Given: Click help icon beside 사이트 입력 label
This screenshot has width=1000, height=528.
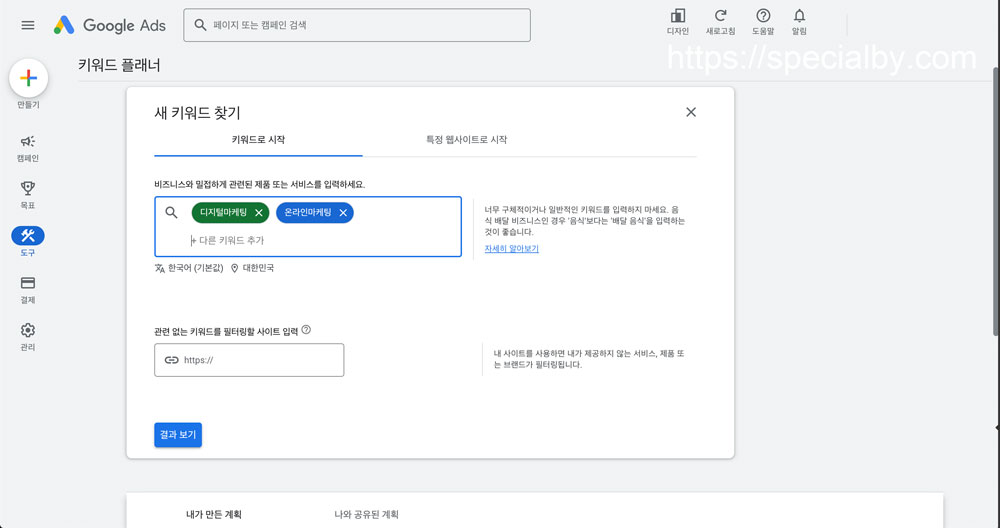Looking at the screenshot, I should click(306, 330).
